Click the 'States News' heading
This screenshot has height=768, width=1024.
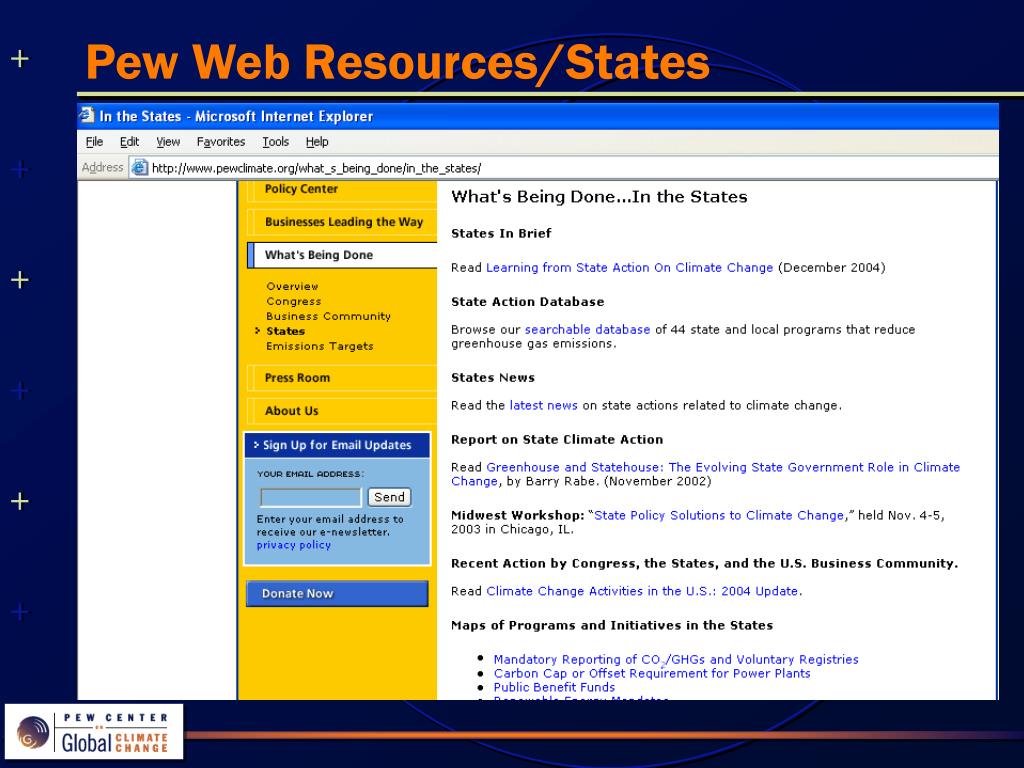pyautogui.click(x=493, y=377)
